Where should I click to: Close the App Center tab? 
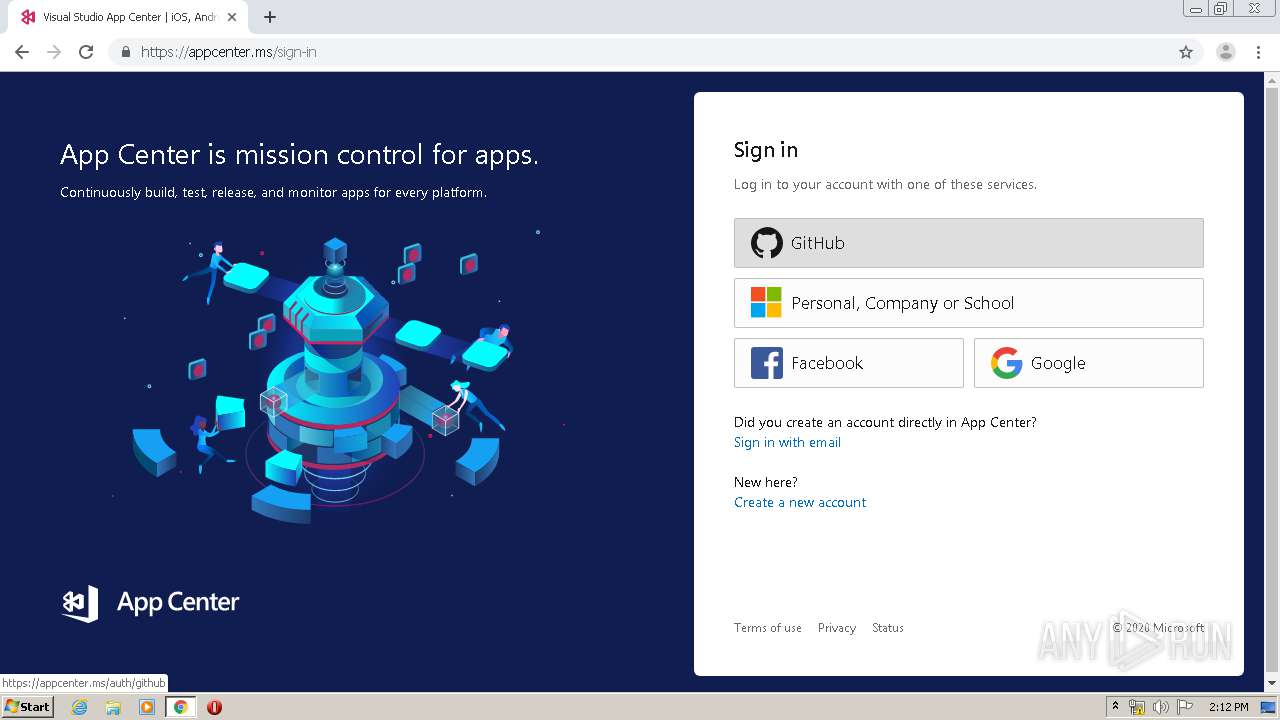pyautogui.click(x=232, y=17)
